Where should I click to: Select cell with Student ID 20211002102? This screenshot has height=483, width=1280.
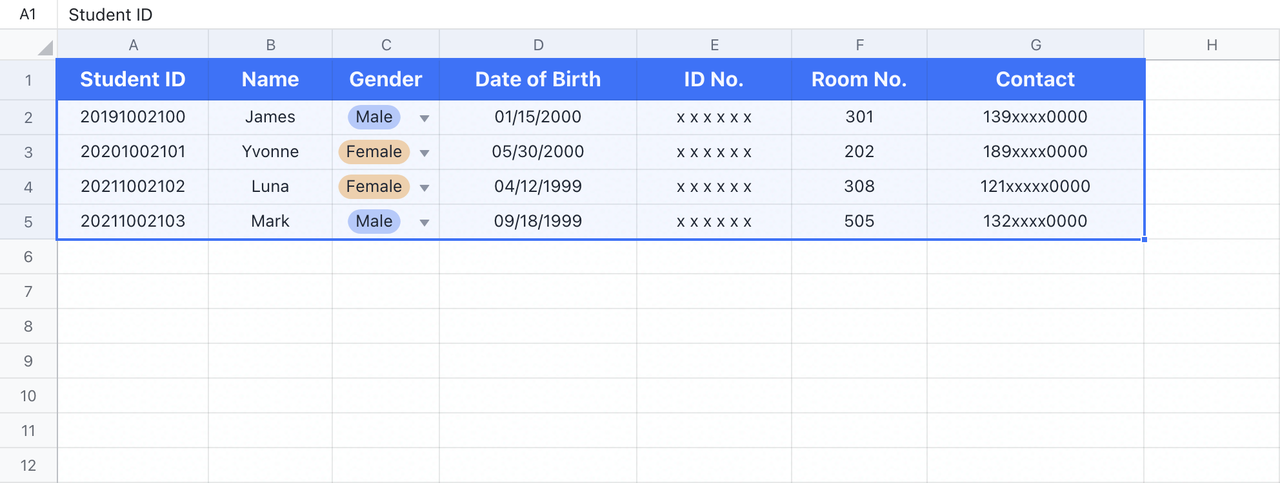[133, 186]
